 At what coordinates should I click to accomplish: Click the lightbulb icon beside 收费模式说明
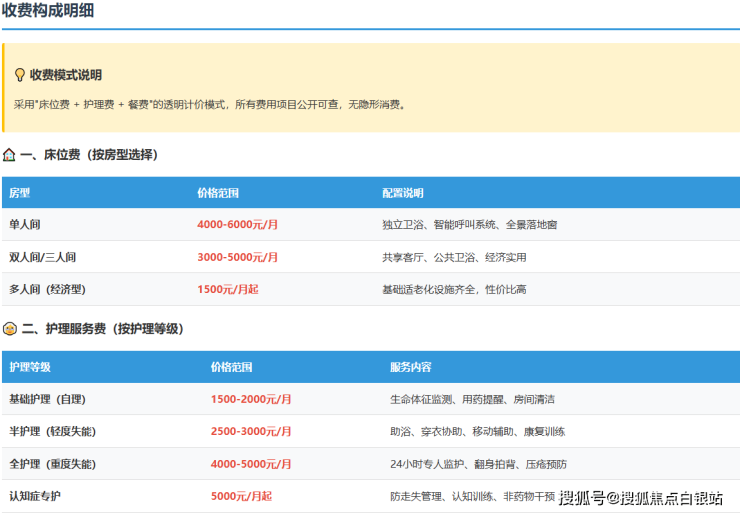click(x=19, y=75)
